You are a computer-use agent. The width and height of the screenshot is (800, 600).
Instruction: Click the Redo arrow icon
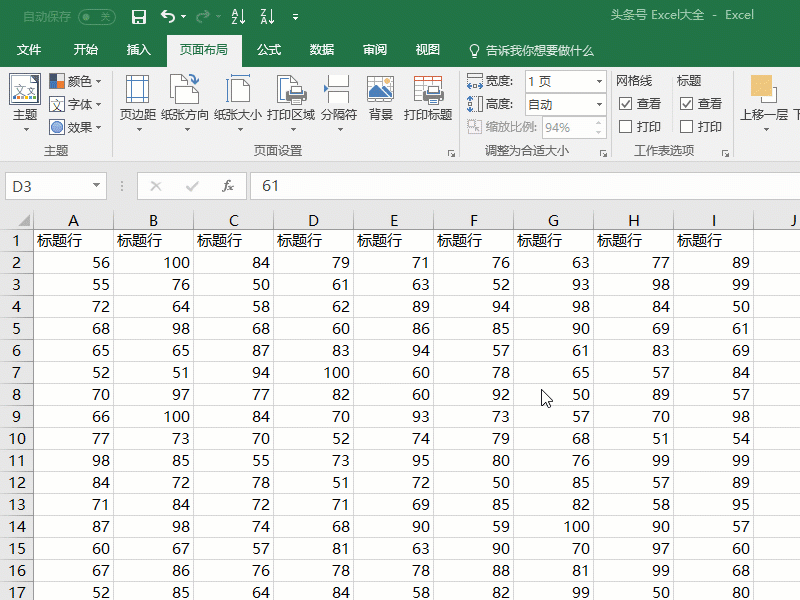pos(203,17)
